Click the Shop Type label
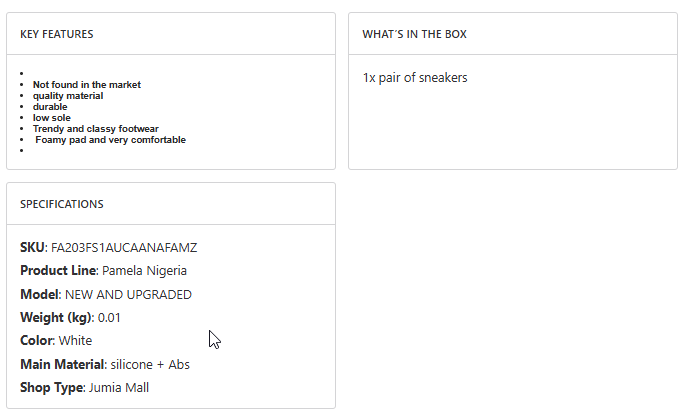The height and width of the screenshot is (420, 687). click(x=51, y=388)
